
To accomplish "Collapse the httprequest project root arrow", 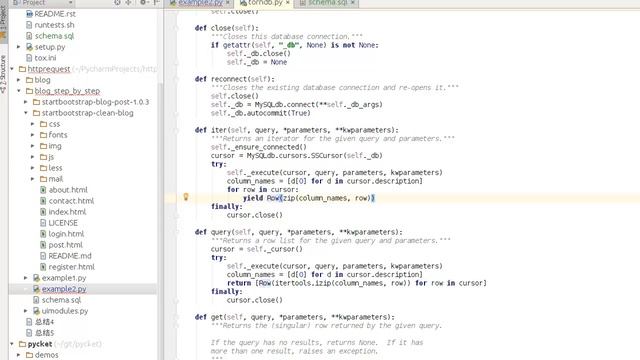I will [x=11, y=69].
